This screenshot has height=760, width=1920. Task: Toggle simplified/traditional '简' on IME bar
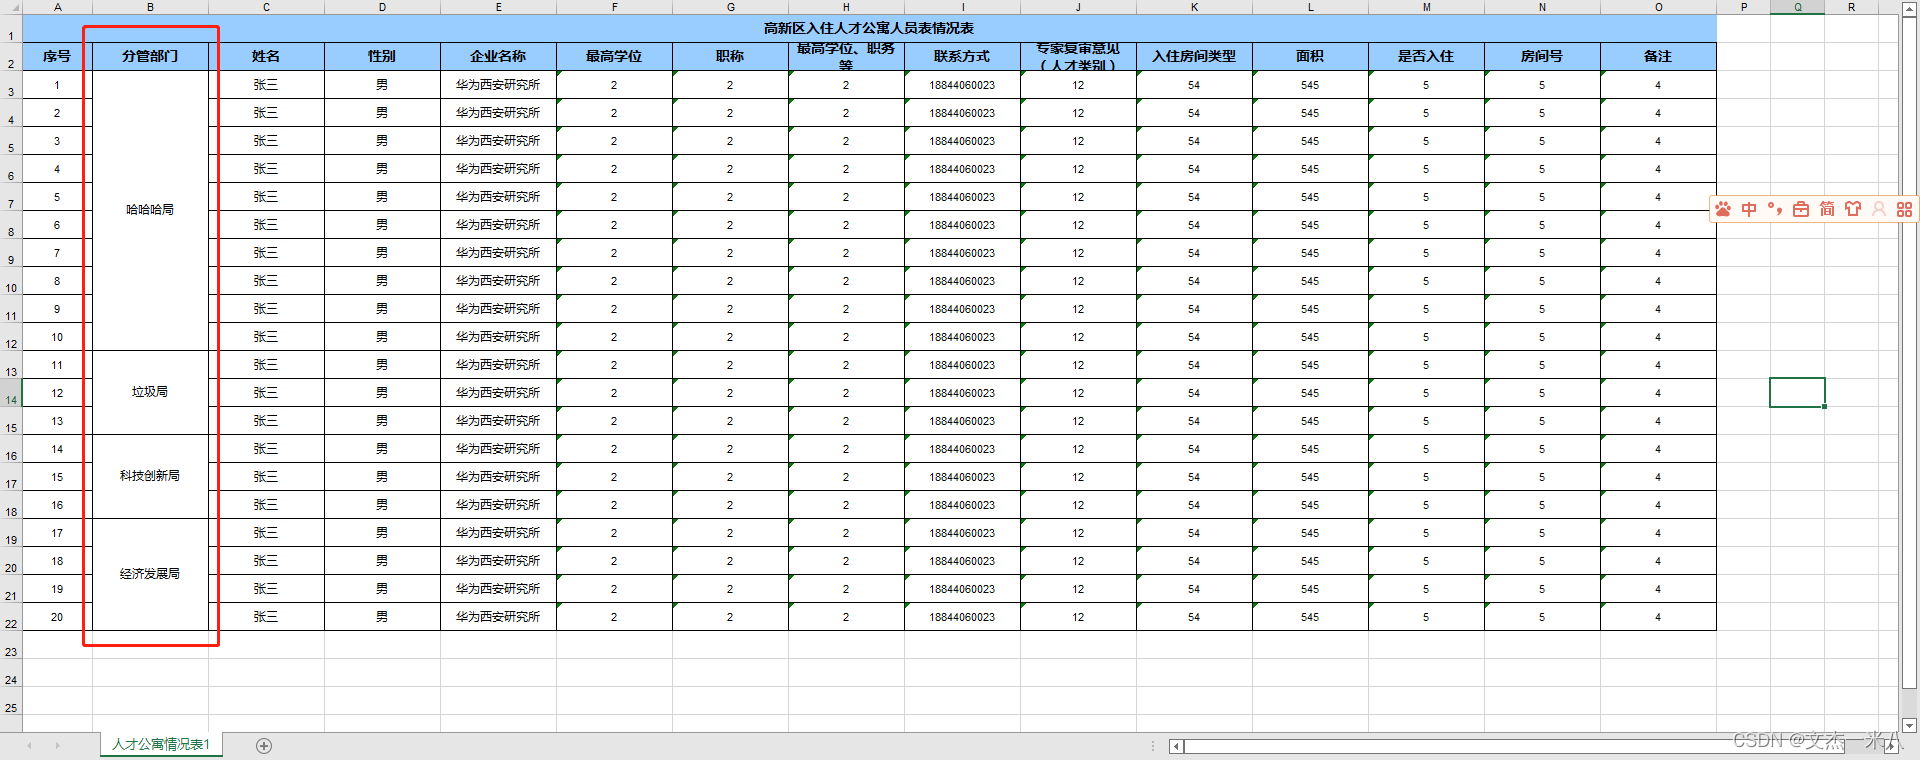click(x=1827, y=209)
